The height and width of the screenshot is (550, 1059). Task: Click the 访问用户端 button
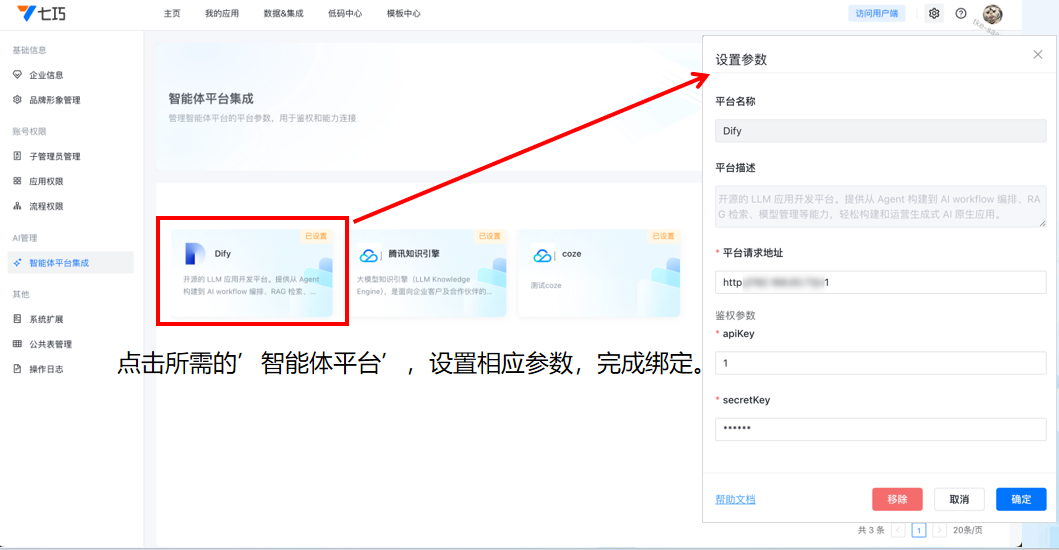pyautogui.click(x=877, y=14)
